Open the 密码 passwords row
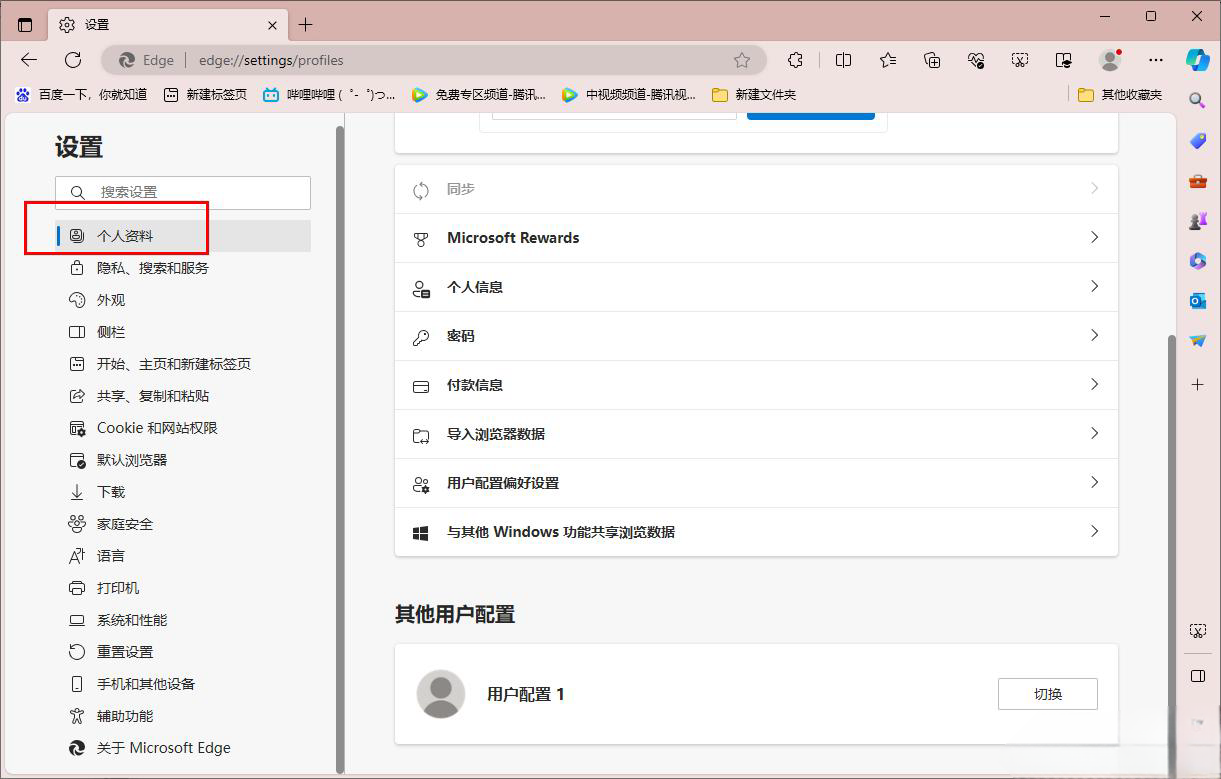1221x779 pixels. point(756,336)
